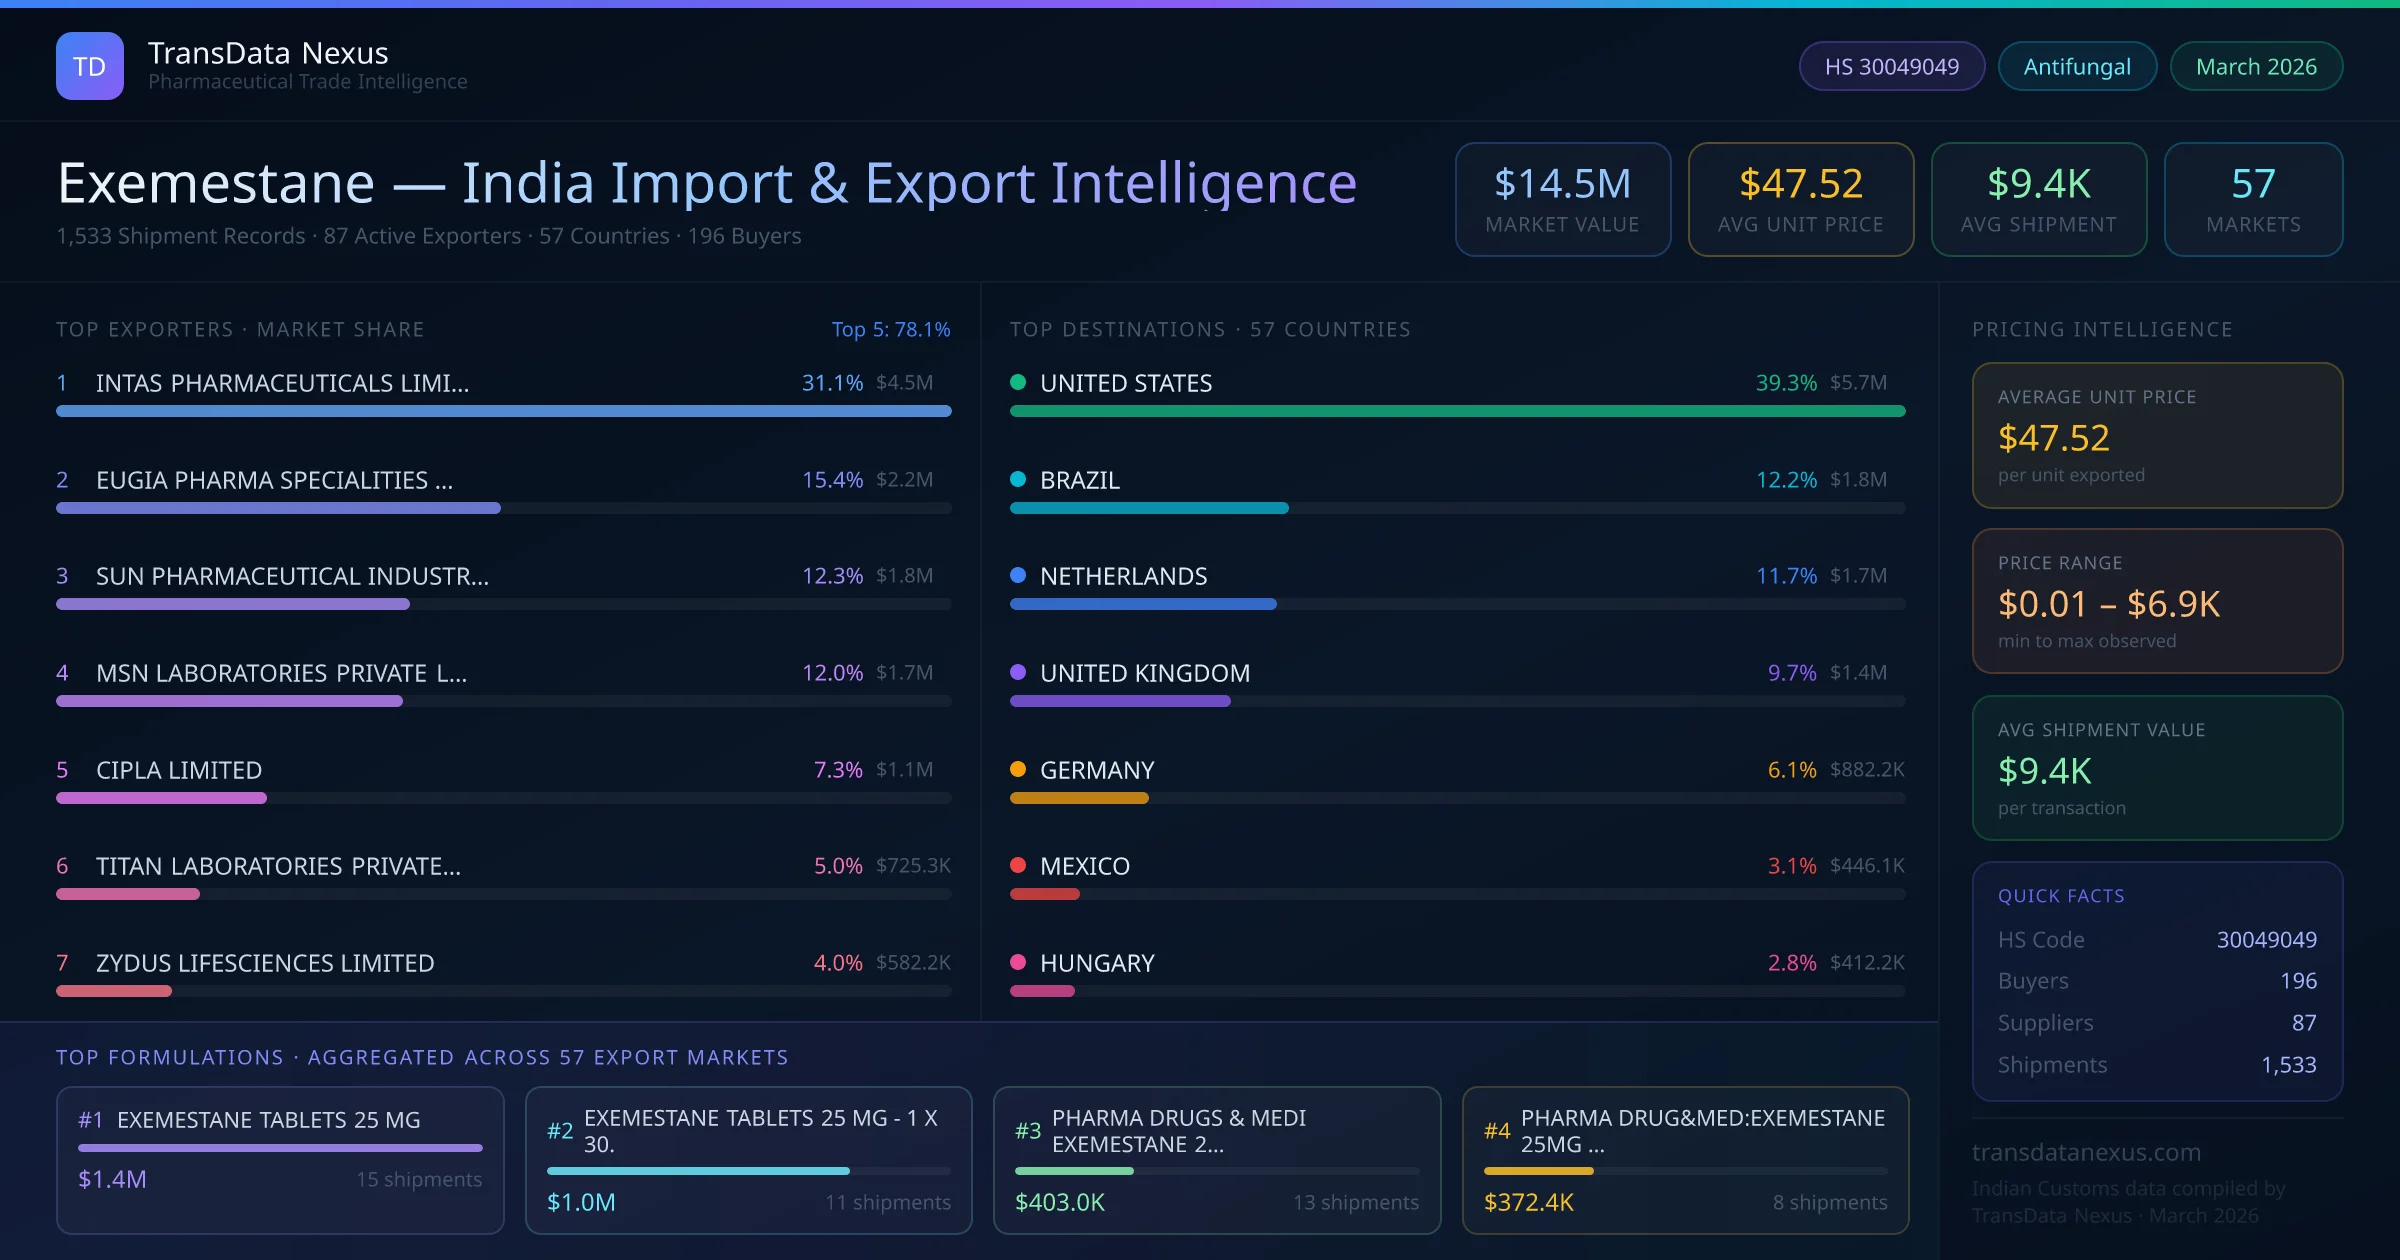Select the HS 30049049 tag
The width and height of the screenshot is (2400, 1260).
[1891, 66]
